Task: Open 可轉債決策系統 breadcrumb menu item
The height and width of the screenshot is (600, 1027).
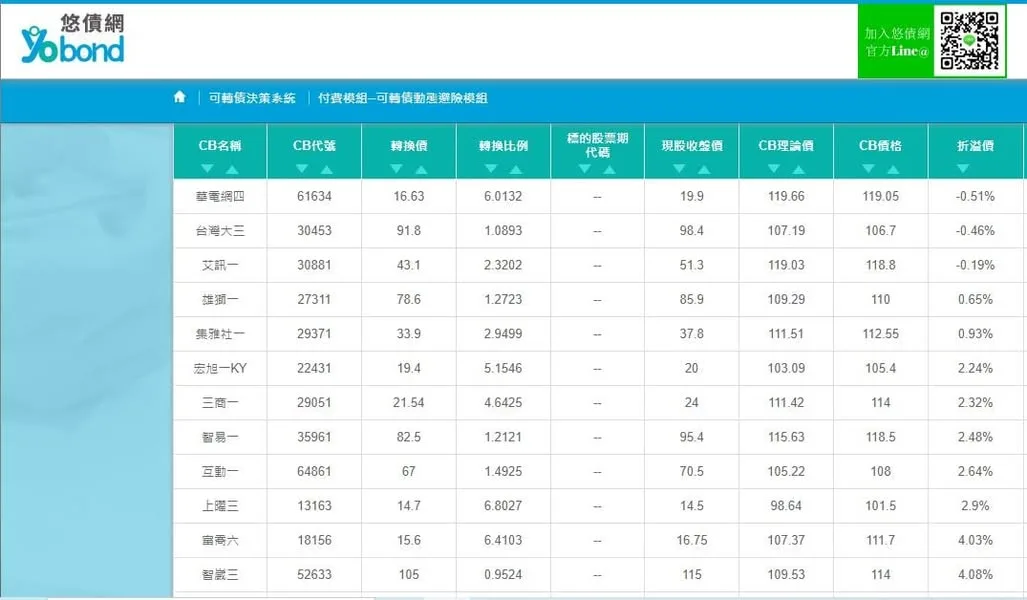Action: coord(252,98)
